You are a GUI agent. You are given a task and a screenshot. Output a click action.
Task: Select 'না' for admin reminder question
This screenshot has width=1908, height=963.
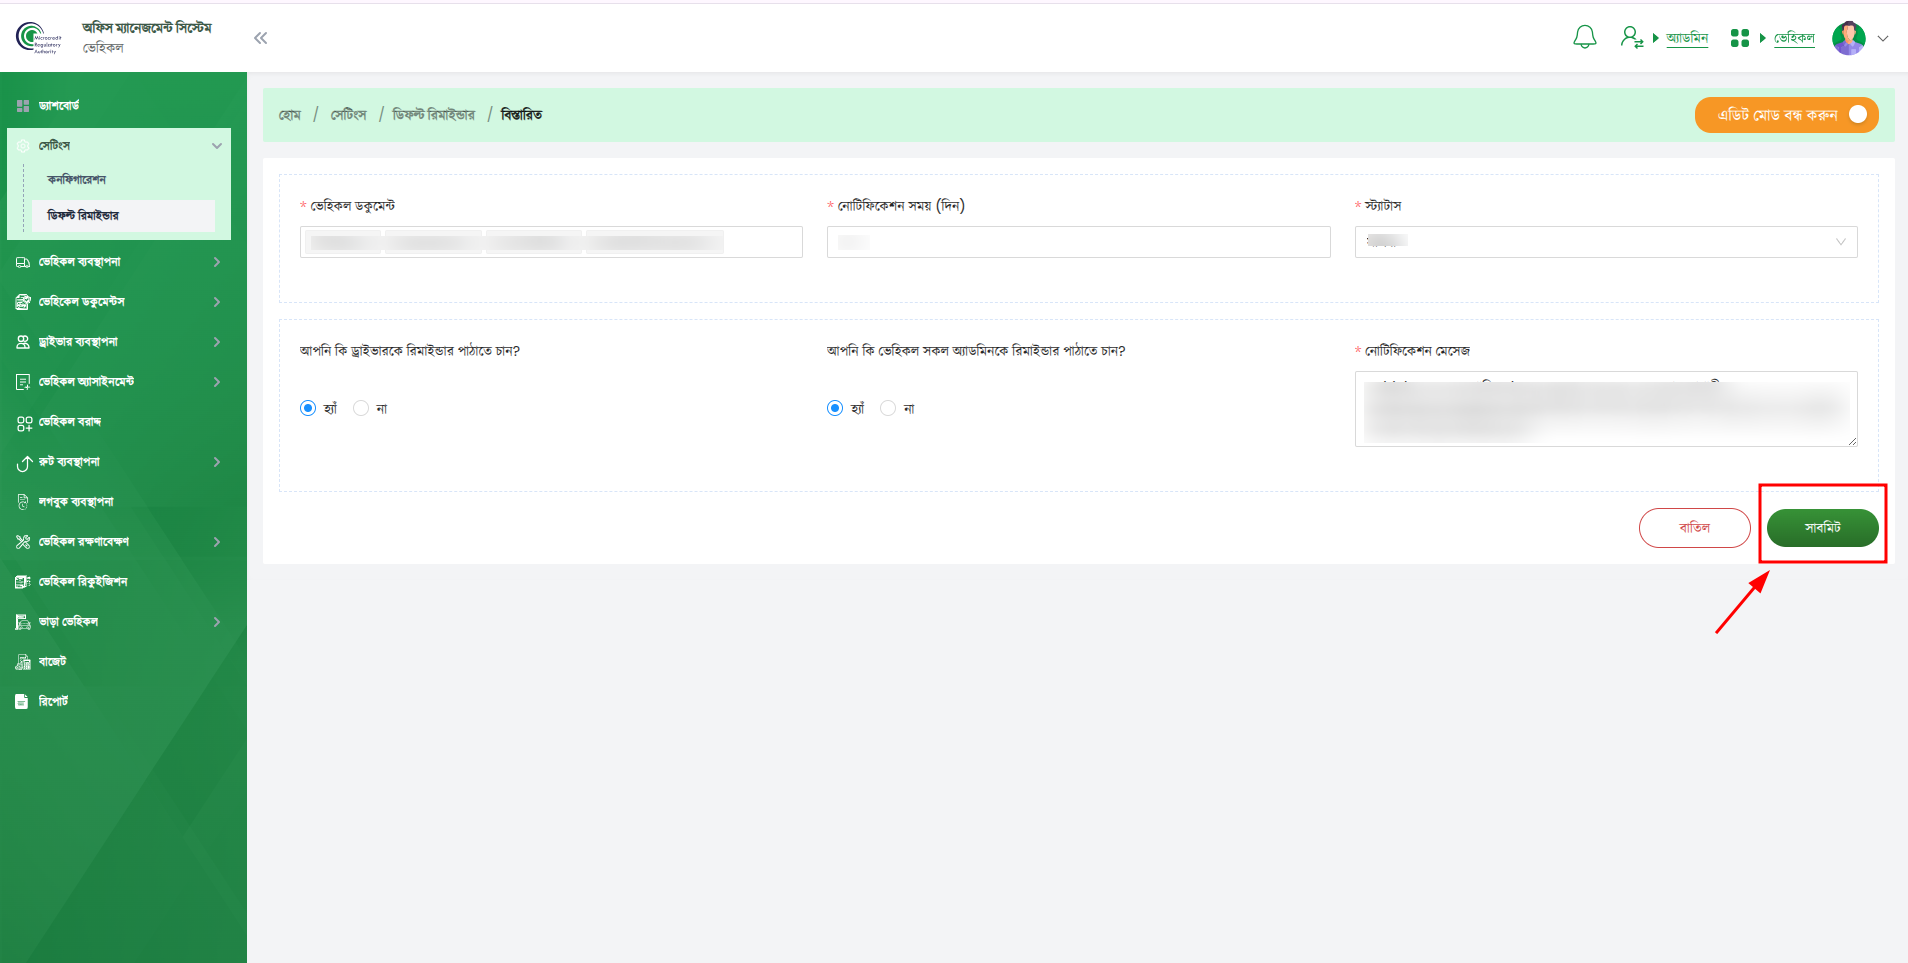(x=888, y=408)
